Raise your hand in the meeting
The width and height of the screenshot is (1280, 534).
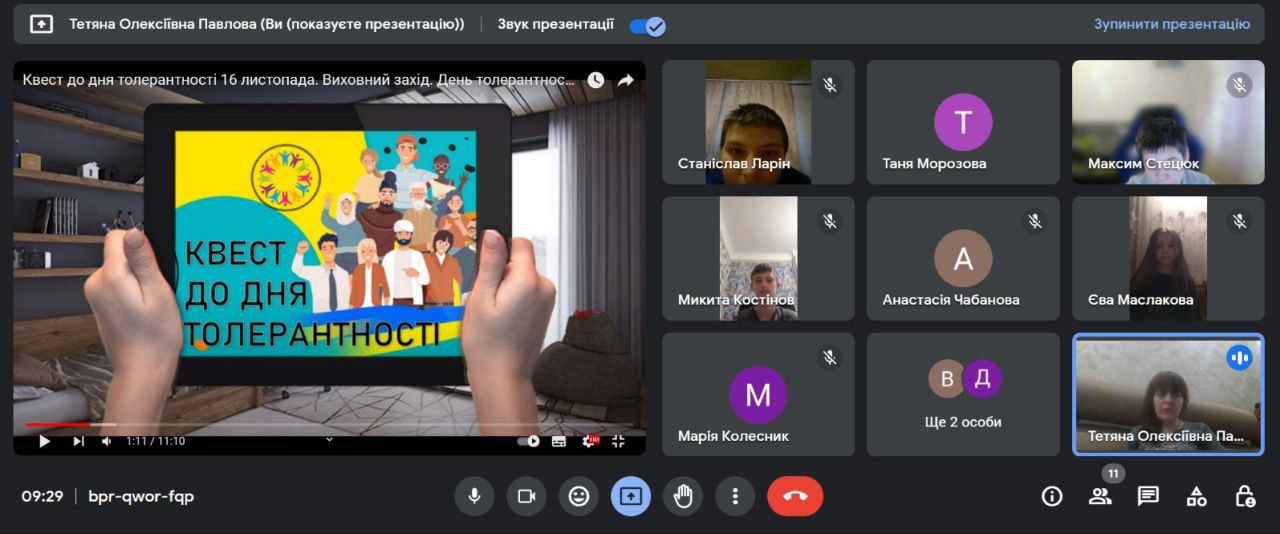[x=683, y=496]
